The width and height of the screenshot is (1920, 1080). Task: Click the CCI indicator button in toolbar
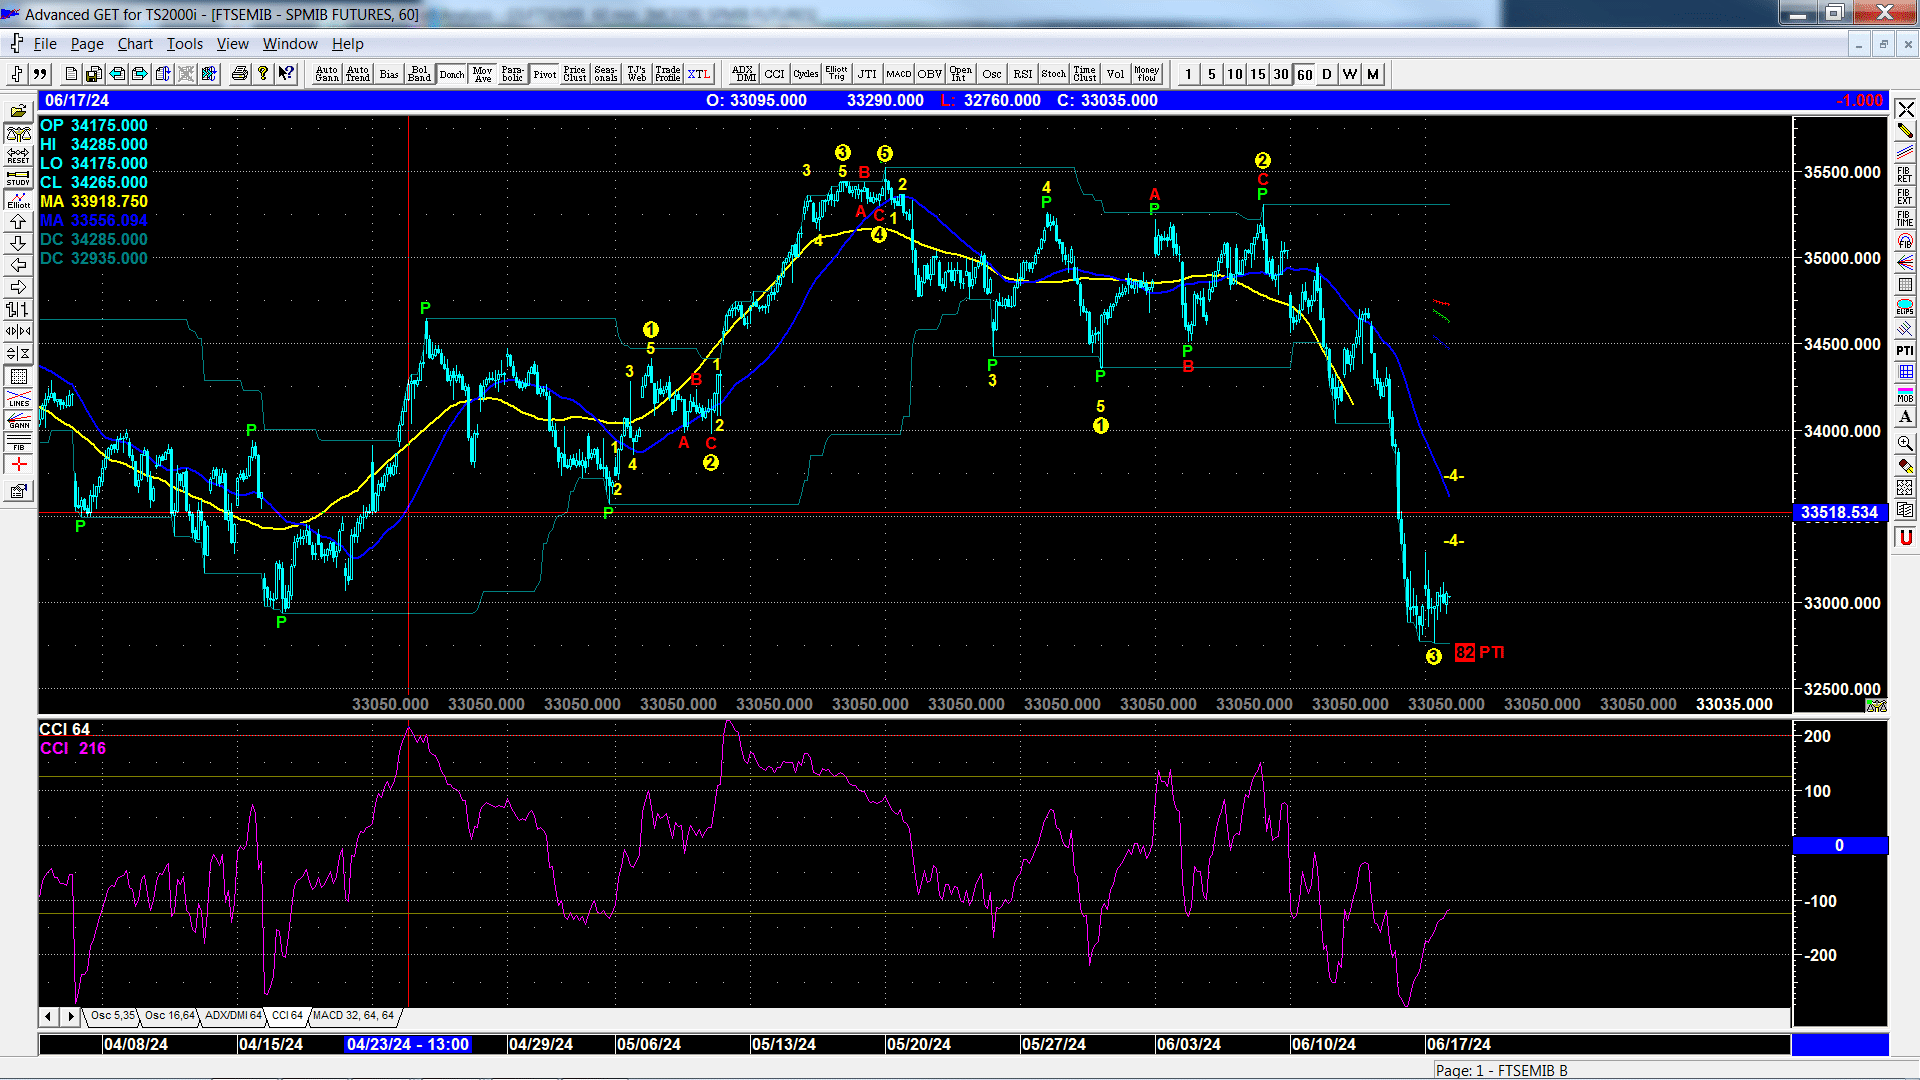click(x=775, y=74)
